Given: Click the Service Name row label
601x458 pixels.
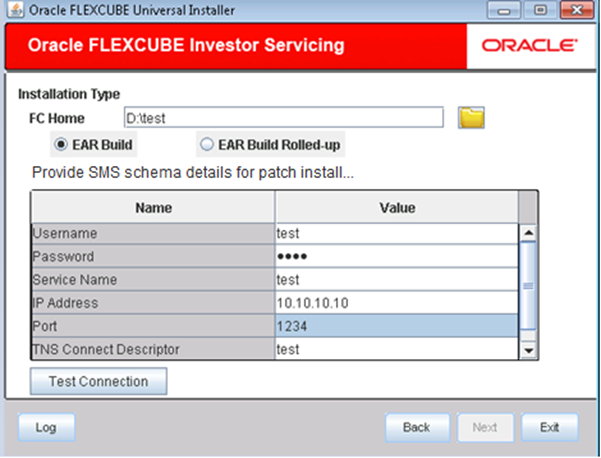Looking at the screenshot, I should tap(153, 280).
